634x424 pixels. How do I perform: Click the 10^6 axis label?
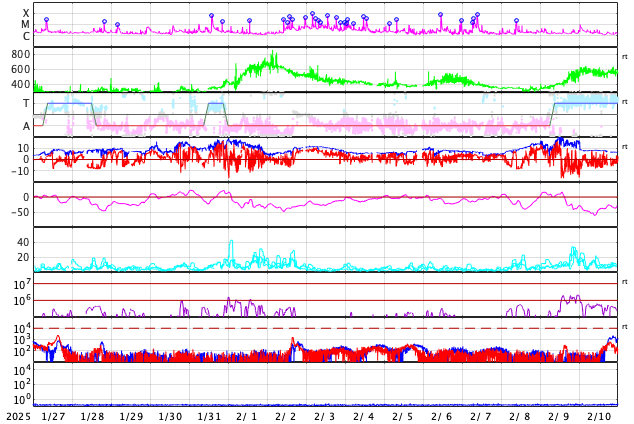point(21,301)
